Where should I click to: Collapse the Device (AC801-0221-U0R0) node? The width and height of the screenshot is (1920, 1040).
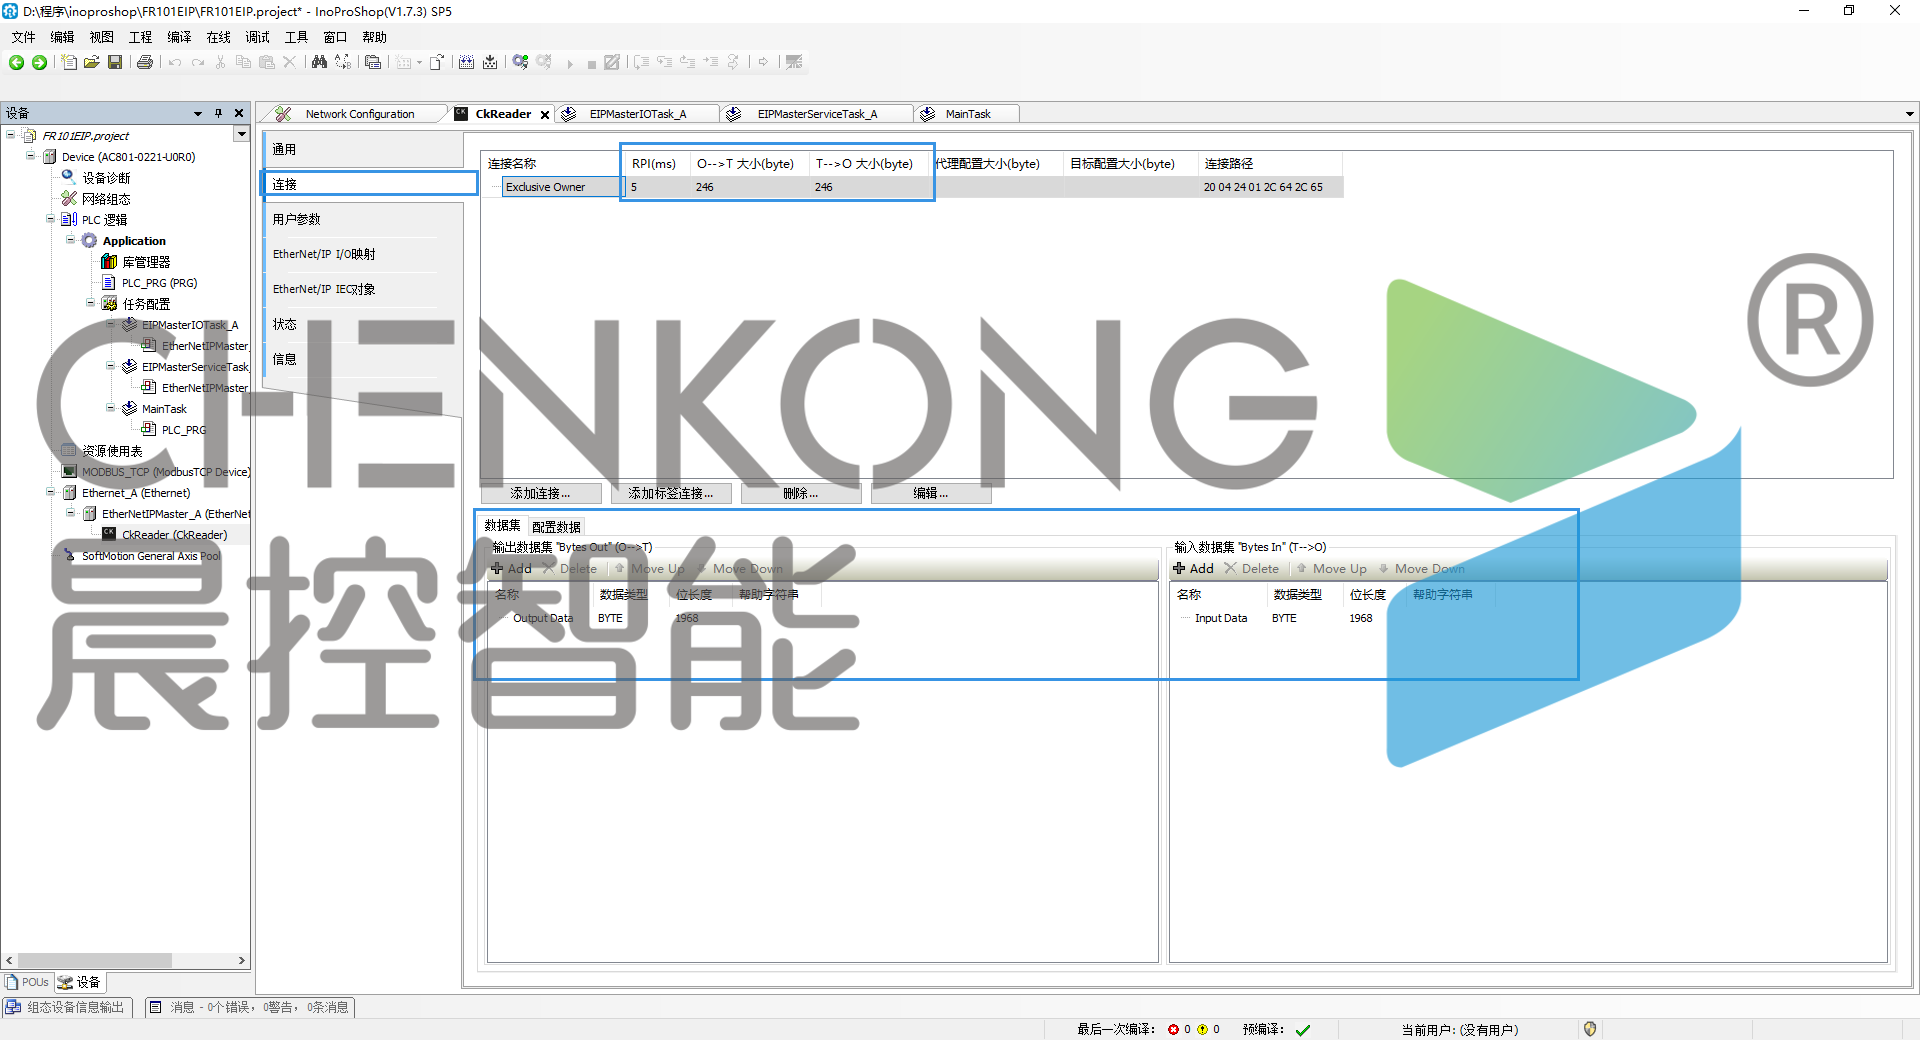[x=31, y=156]
